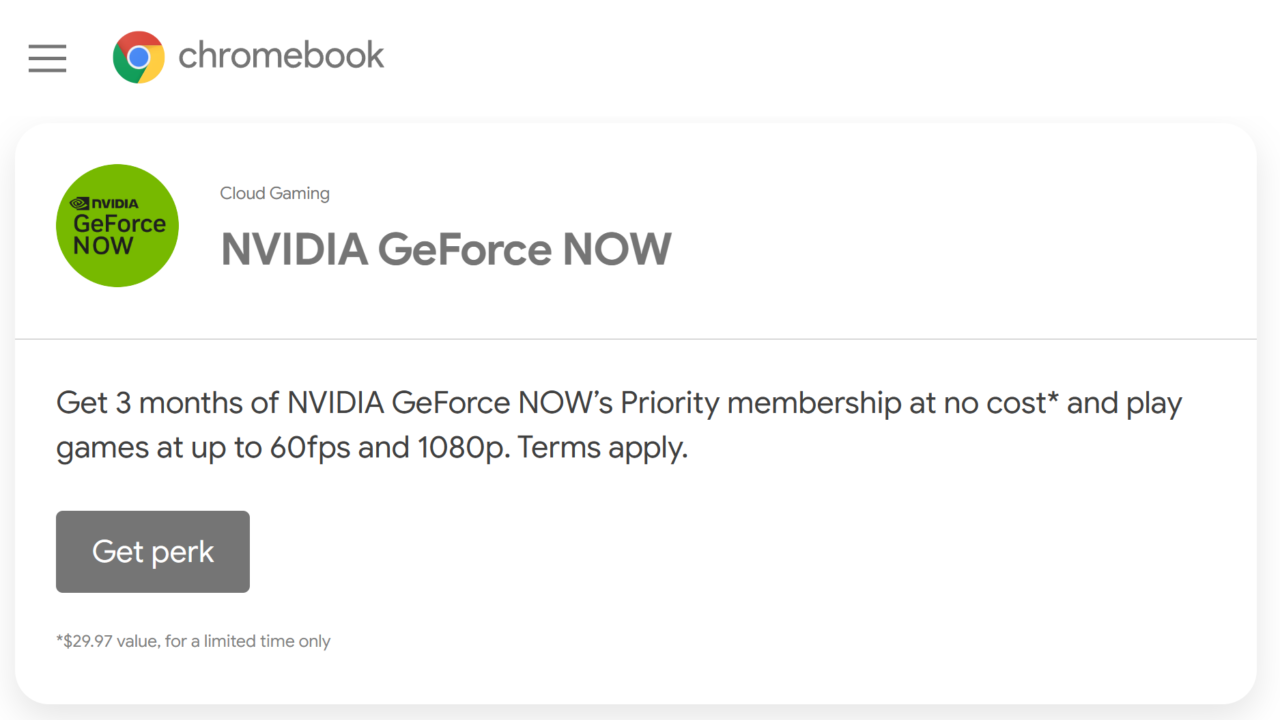Viewport: 1280px width, 720px height.
Task: Click the GeForce word inside green logo
Action: (x=119, y=224)
